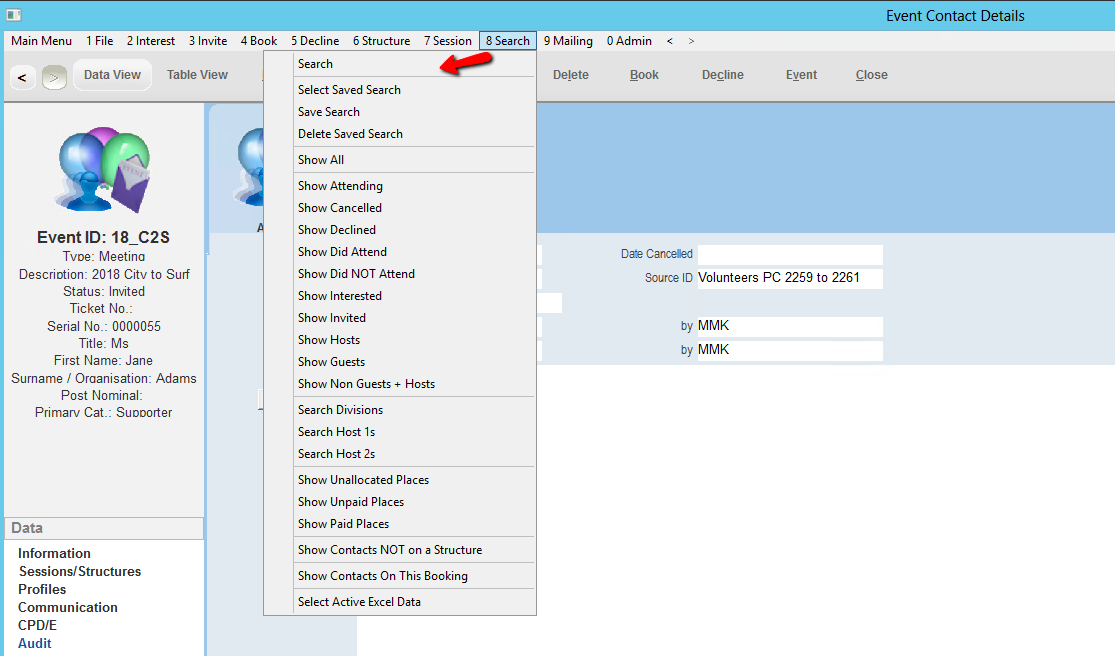Screen dimensions: 1115x656
Task: Expand the 6 Structure menu
Action: (x=381, y=41)
